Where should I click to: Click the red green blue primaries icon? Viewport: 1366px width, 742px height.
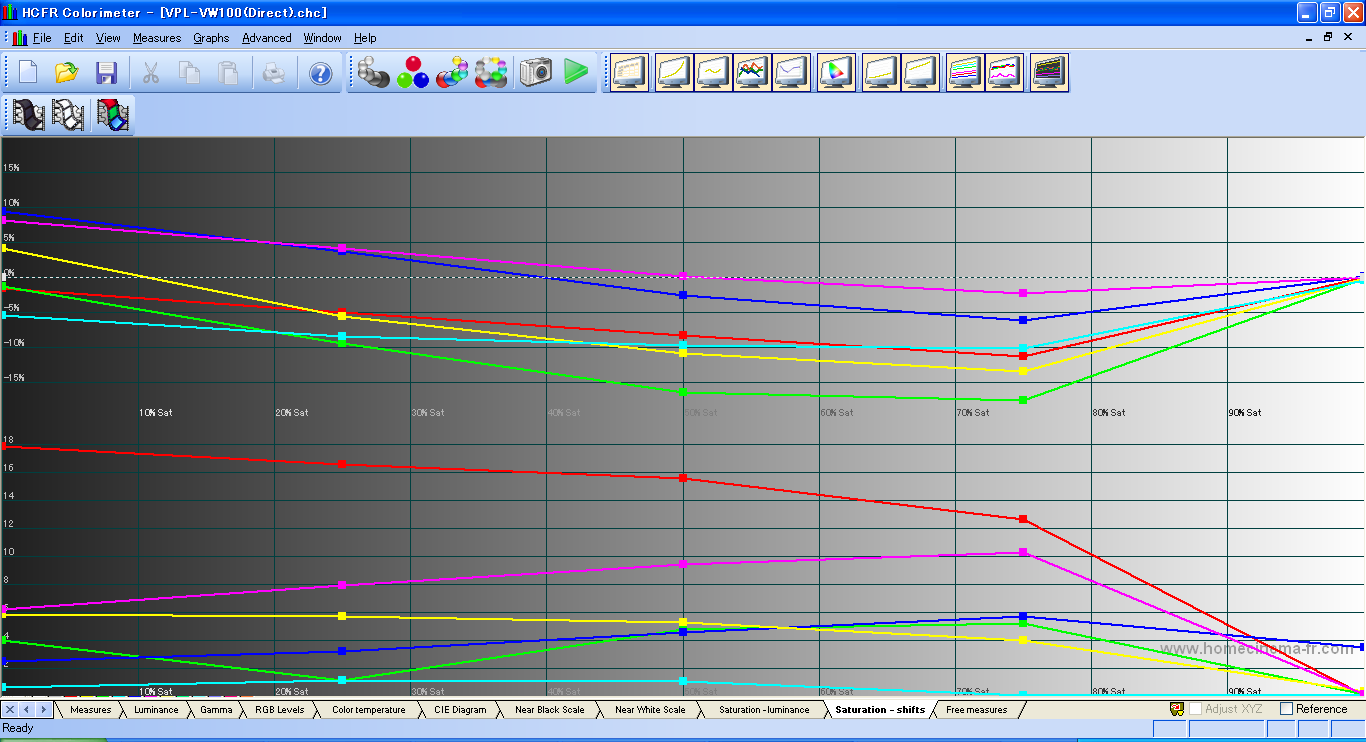[412, 73]
